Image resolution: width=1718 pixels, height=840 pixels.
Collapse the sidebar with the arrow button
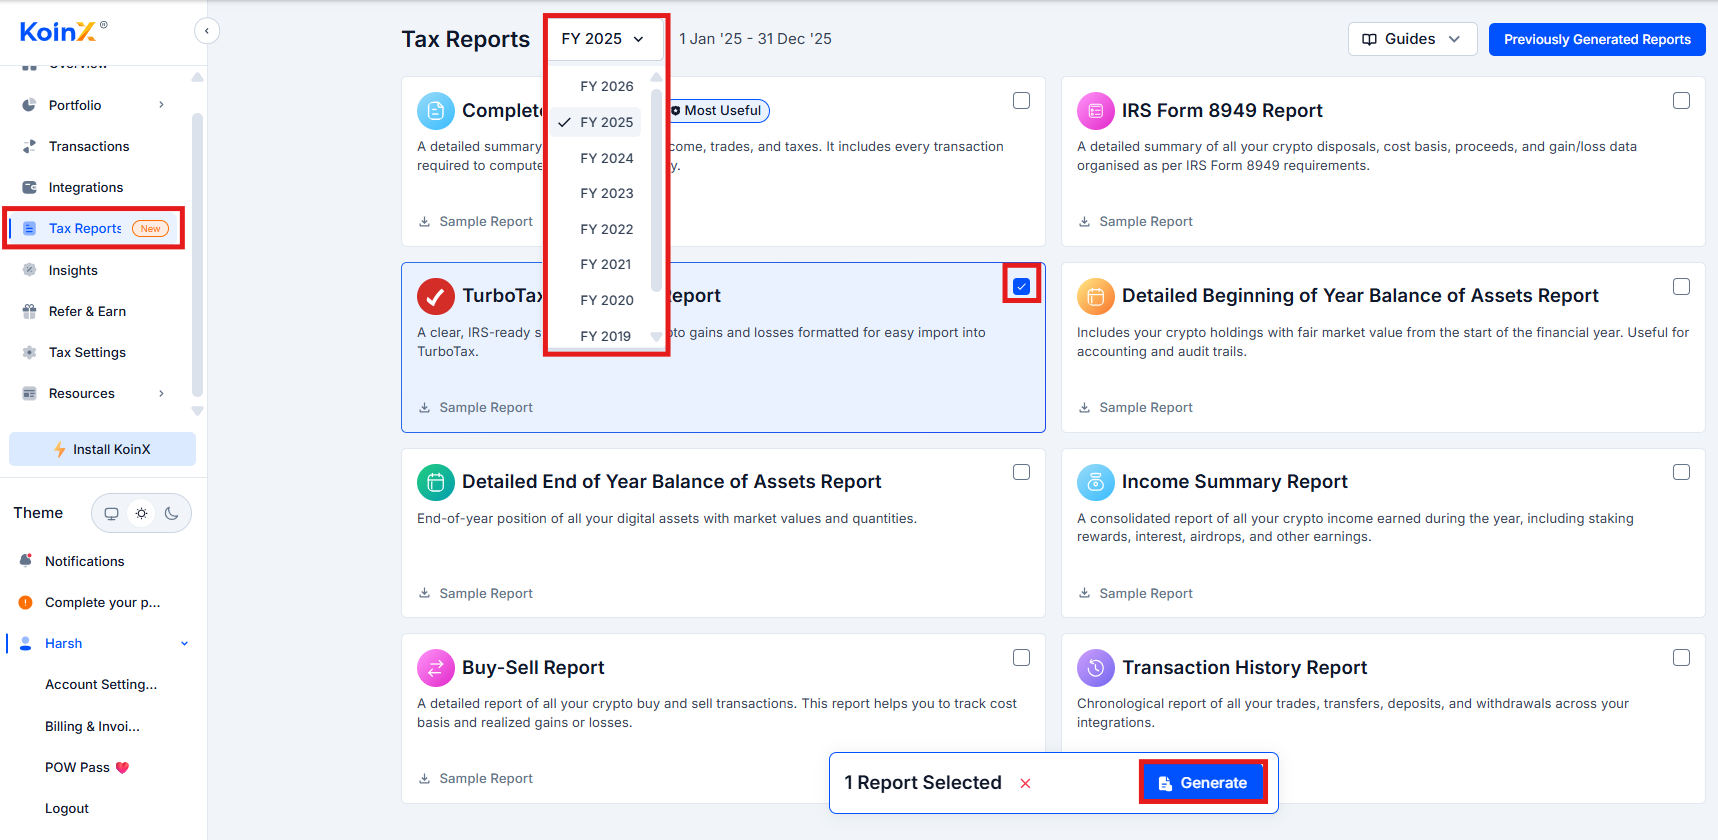coord(206,31)
